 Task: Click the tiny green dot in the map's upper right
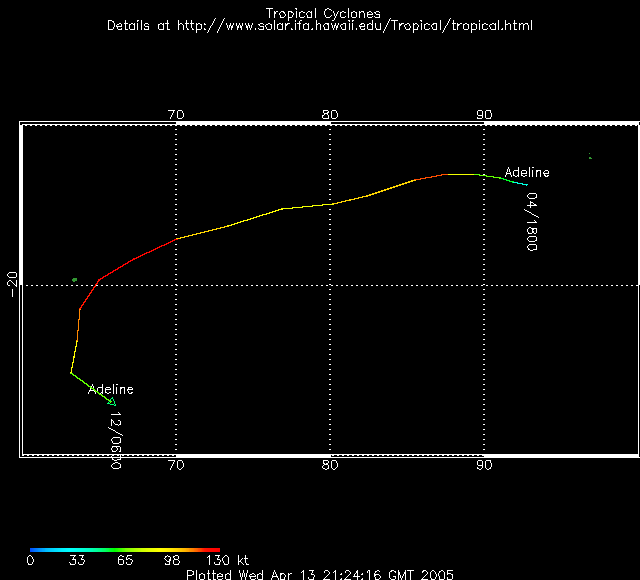pos(590,156)
